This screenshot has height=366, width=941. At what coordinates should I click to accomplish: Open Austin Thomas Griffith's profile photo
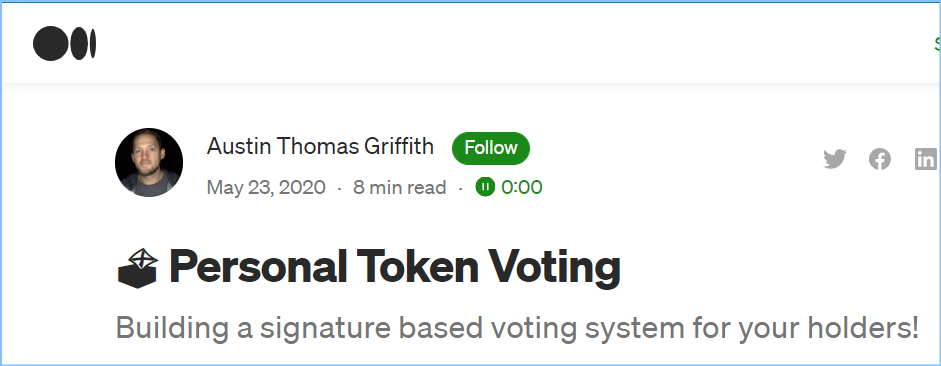(x=149, y=163)
